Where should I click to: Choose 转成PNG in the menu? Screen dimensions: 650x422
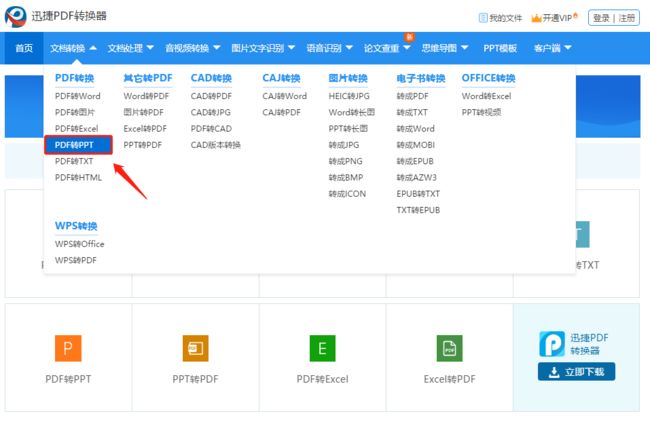[x=345, y=161]
